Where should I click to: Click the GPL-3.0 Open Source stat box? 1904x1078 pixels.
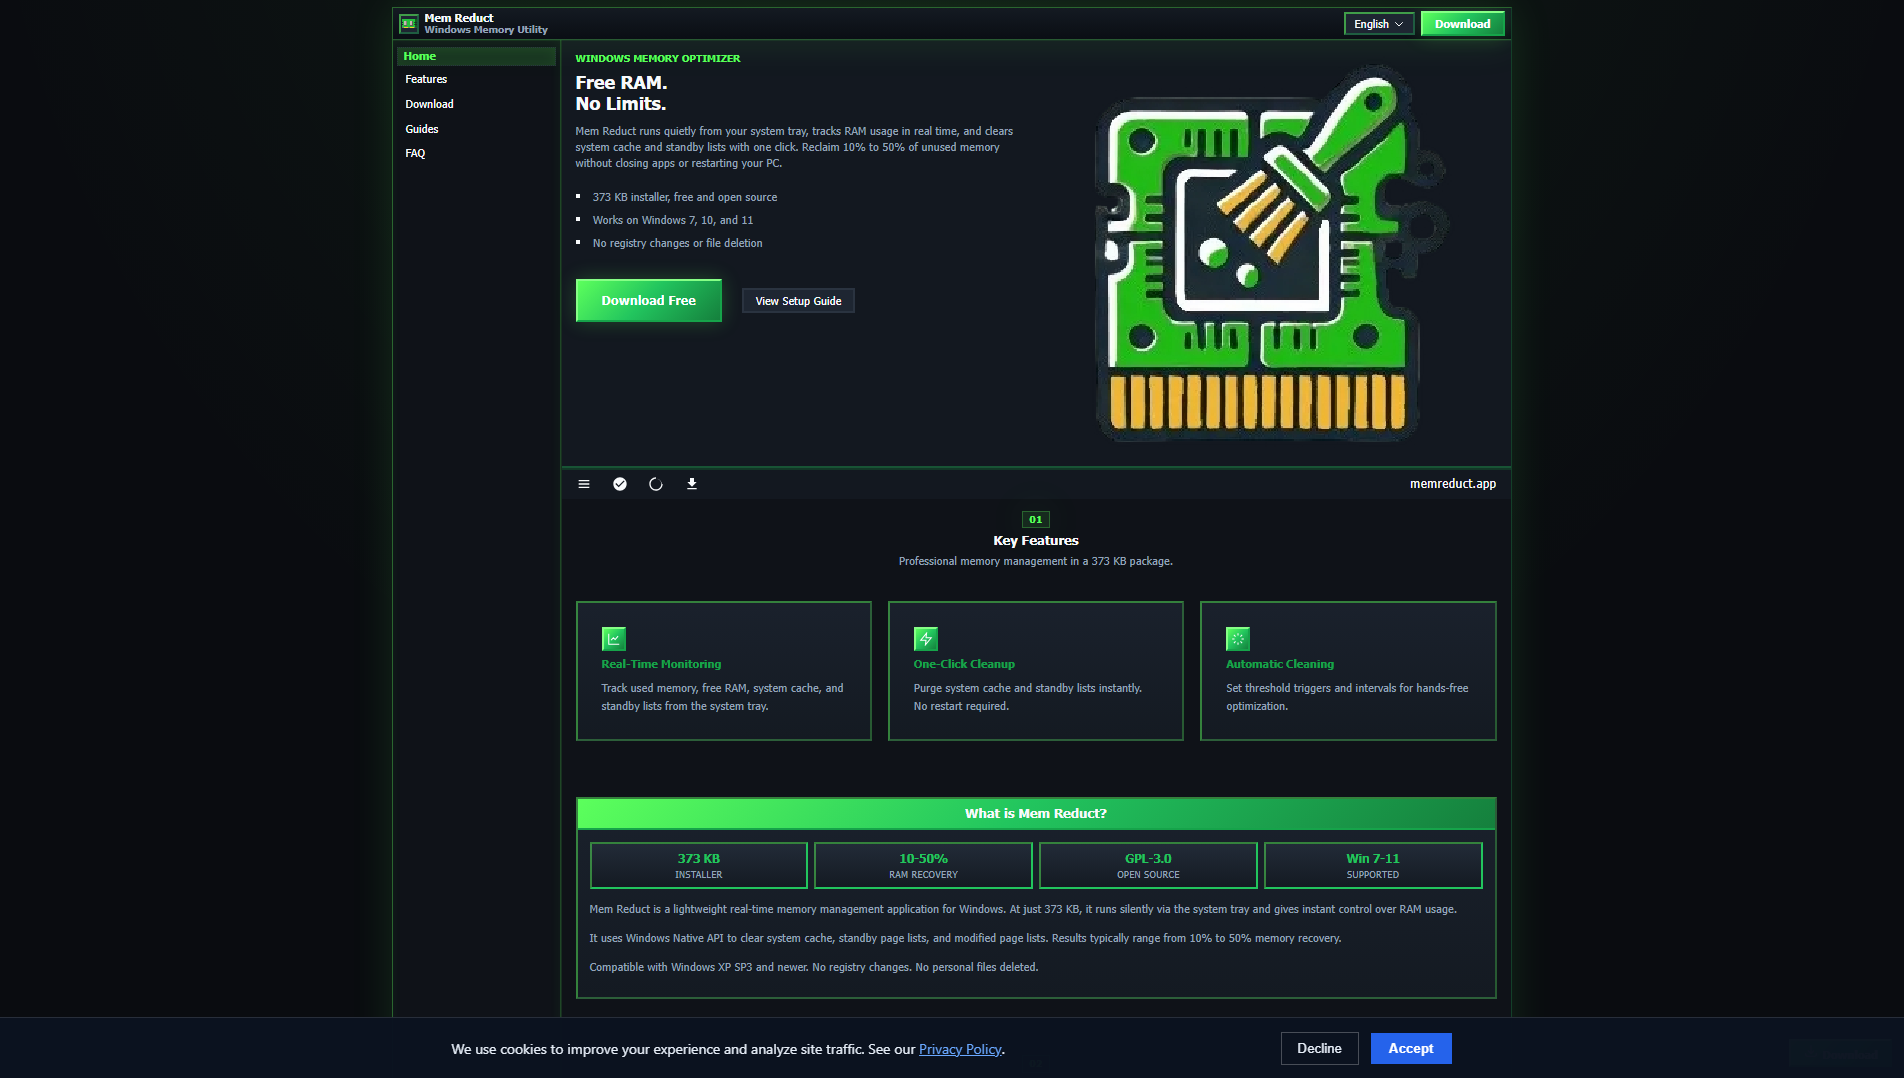(x=1148, y=865)
